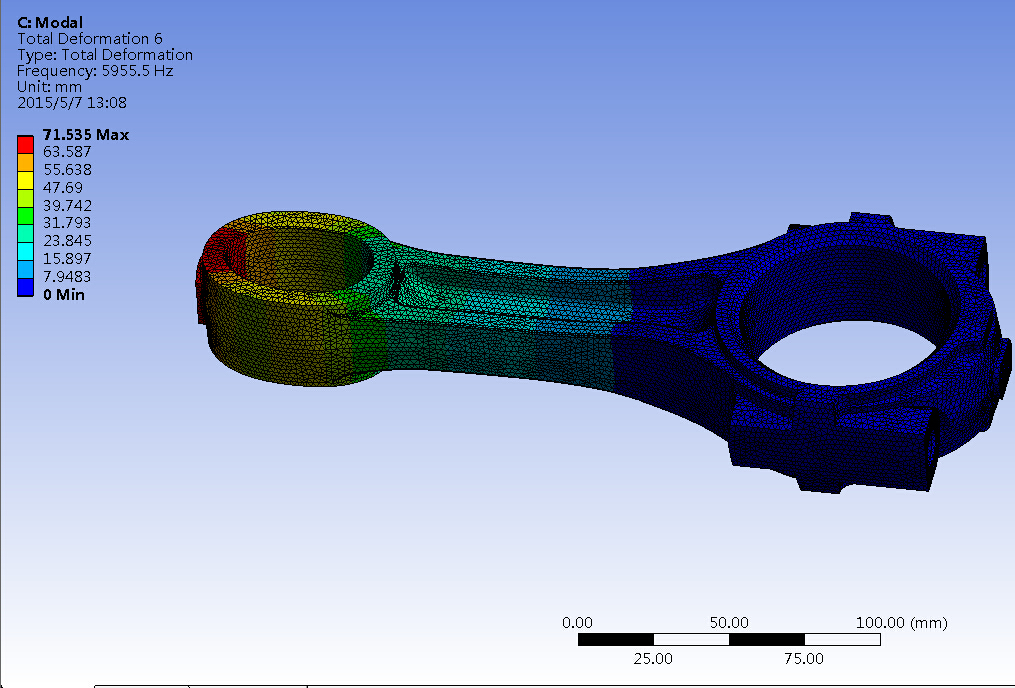Click the "75.00" scale ruler label

(804, 659)
